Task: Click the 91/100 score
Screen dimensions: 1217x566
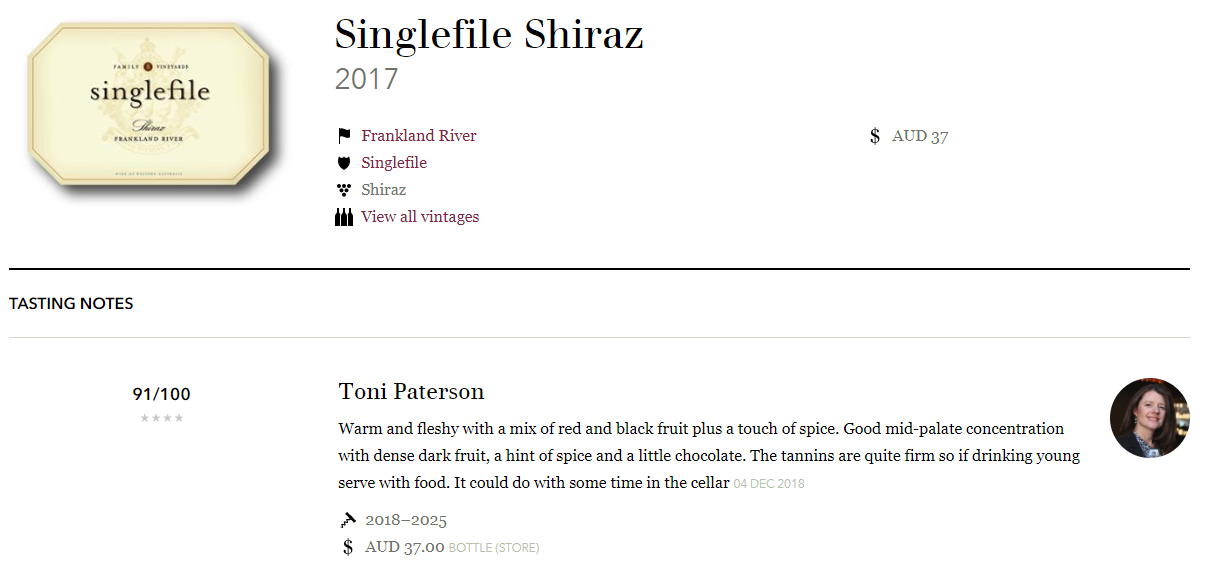Action: [162, 394]
